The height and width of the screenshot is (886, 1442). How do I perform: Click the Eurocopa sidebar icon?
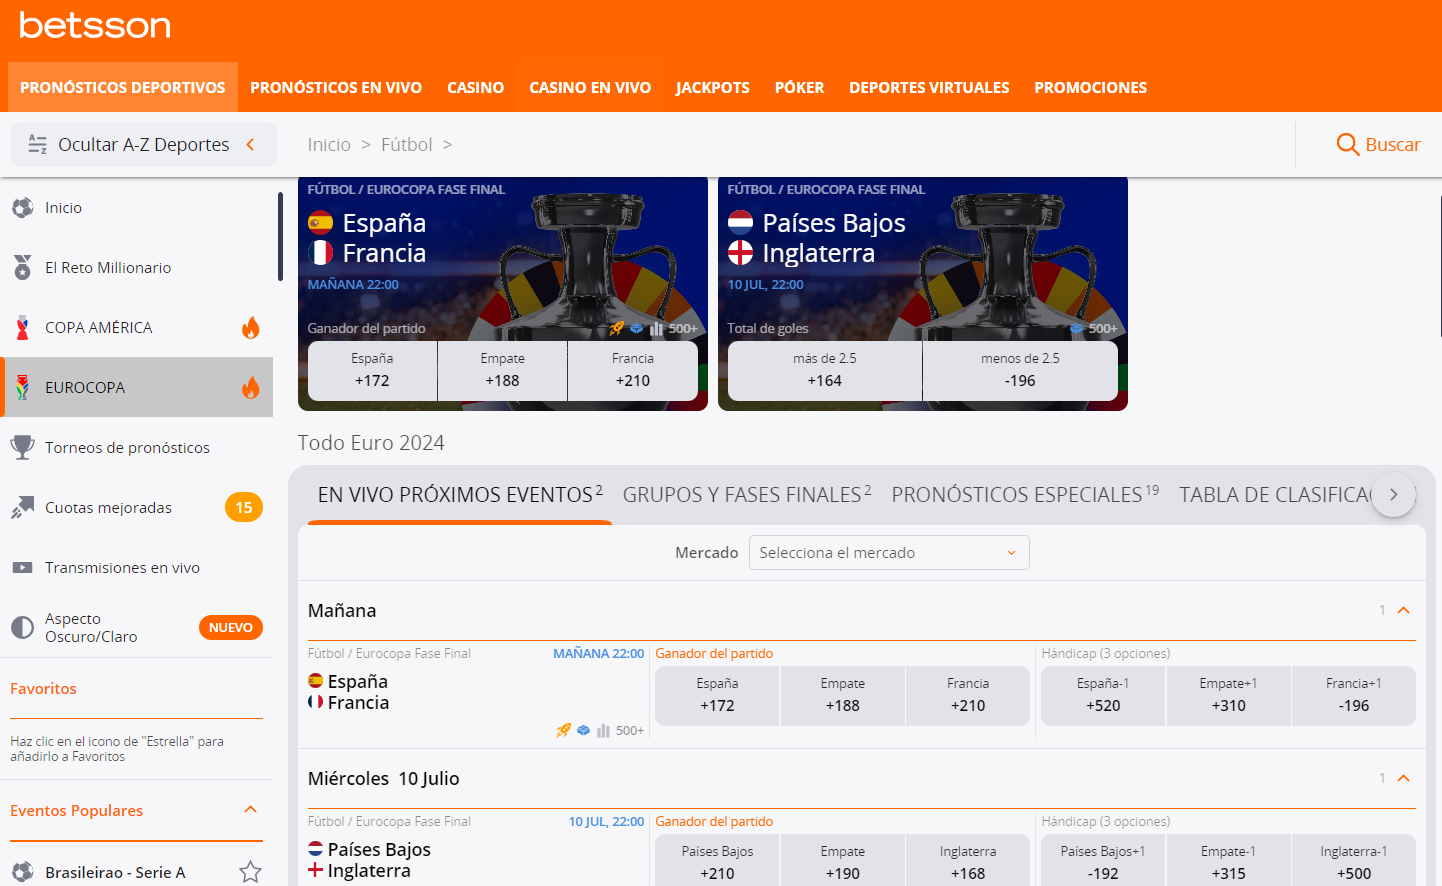click(x=22, y=388)
